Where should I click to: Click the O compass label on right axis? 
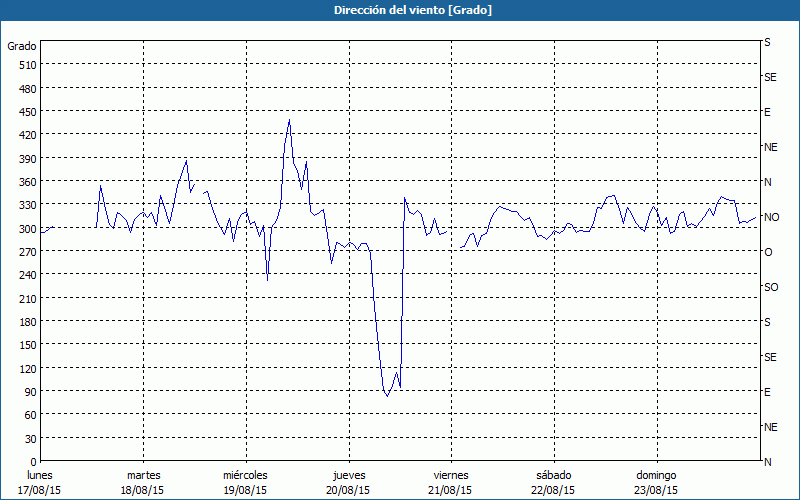(768, 252)
